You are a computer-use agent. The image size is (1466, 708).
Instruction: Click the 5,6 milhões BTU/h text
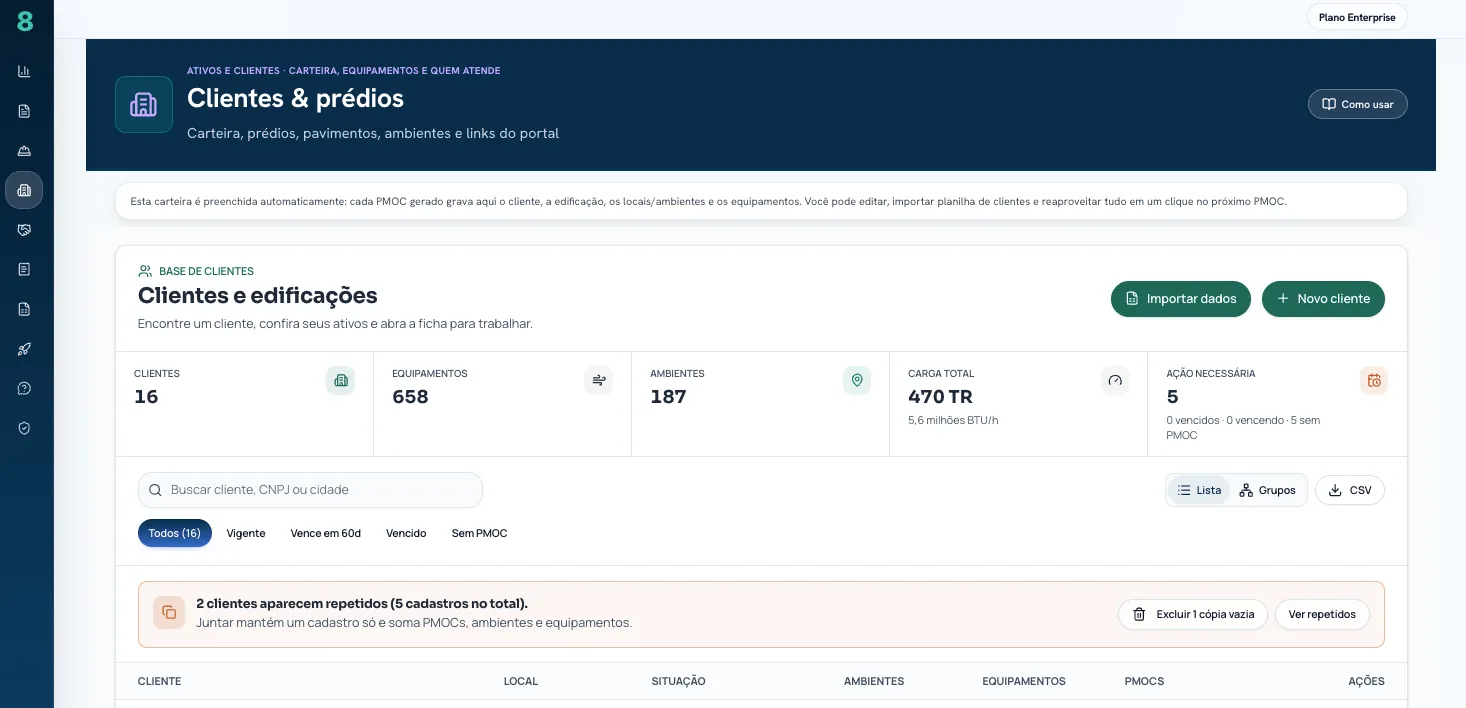click(953, 420)
